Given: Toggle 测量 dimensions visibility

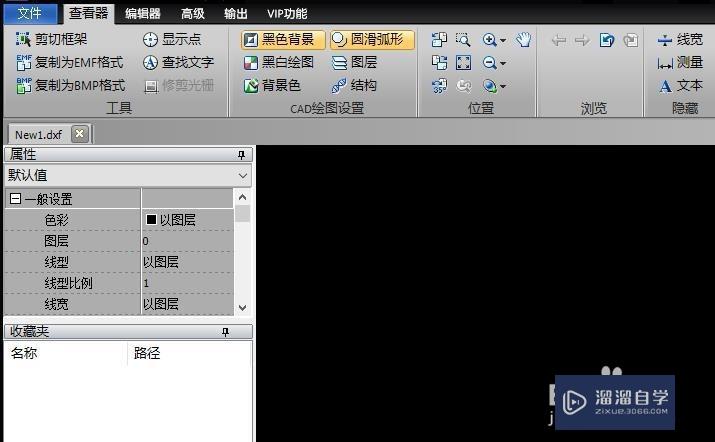Looking at the screenshot, I should (680, 62).
